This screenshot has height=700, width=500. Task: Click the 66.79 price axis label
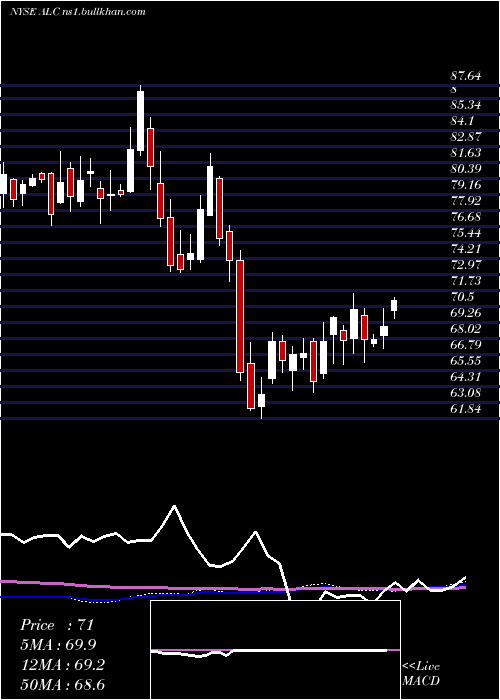tap(466, 345)
